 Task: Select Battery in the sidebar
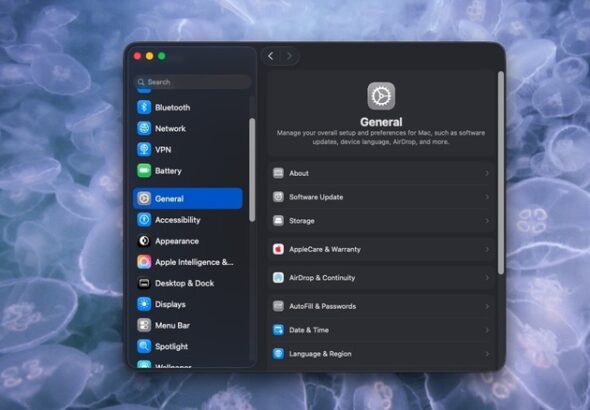[x=188, y=171]
